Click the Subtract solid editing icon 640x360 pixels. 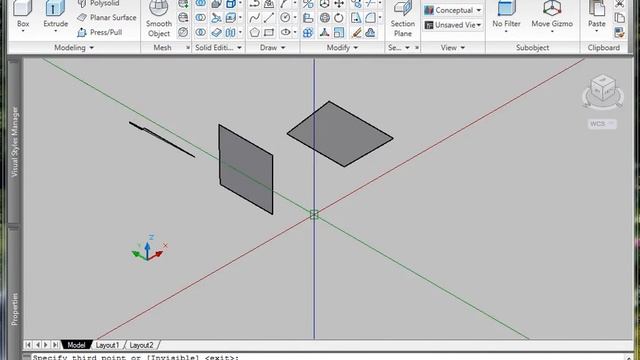point(200,18)
